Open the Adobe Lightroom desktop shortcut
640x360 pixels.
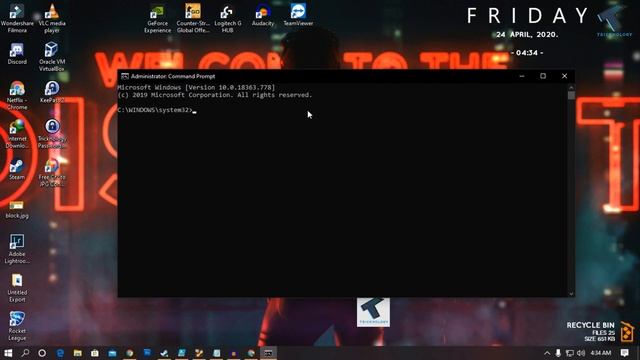pos(17,249)
